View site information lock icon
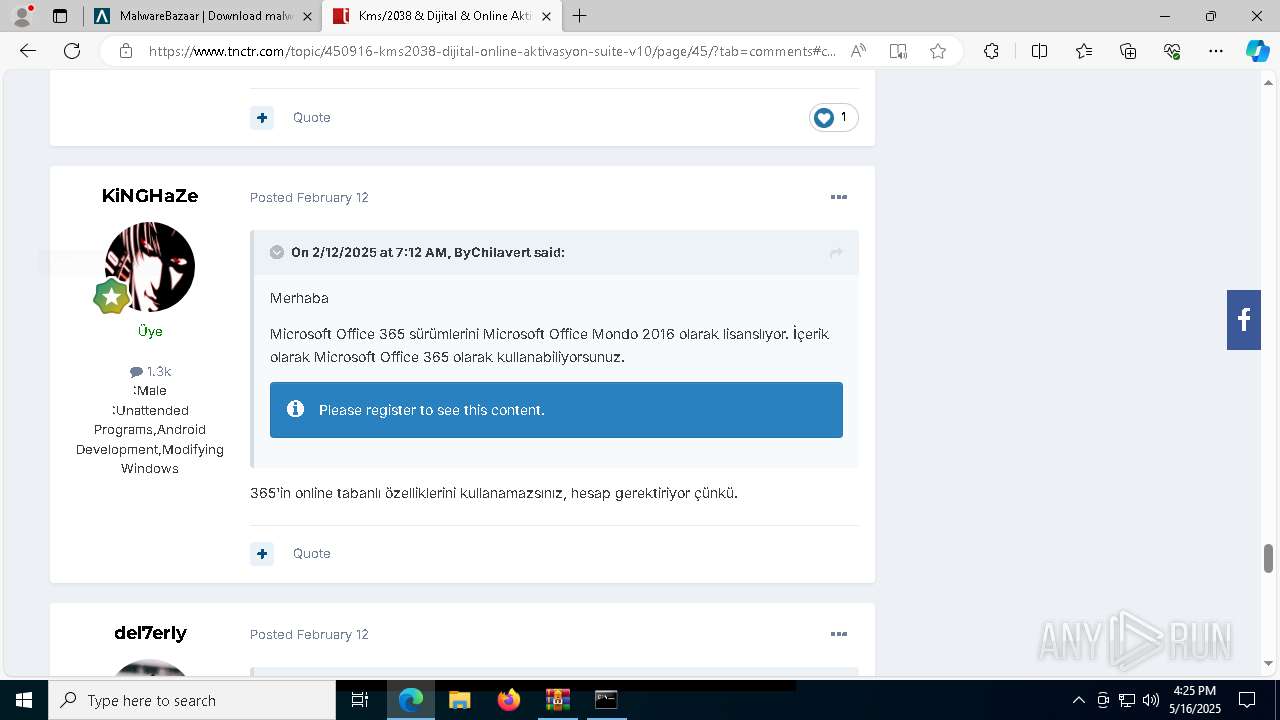1280x720 pixels. 126,51
